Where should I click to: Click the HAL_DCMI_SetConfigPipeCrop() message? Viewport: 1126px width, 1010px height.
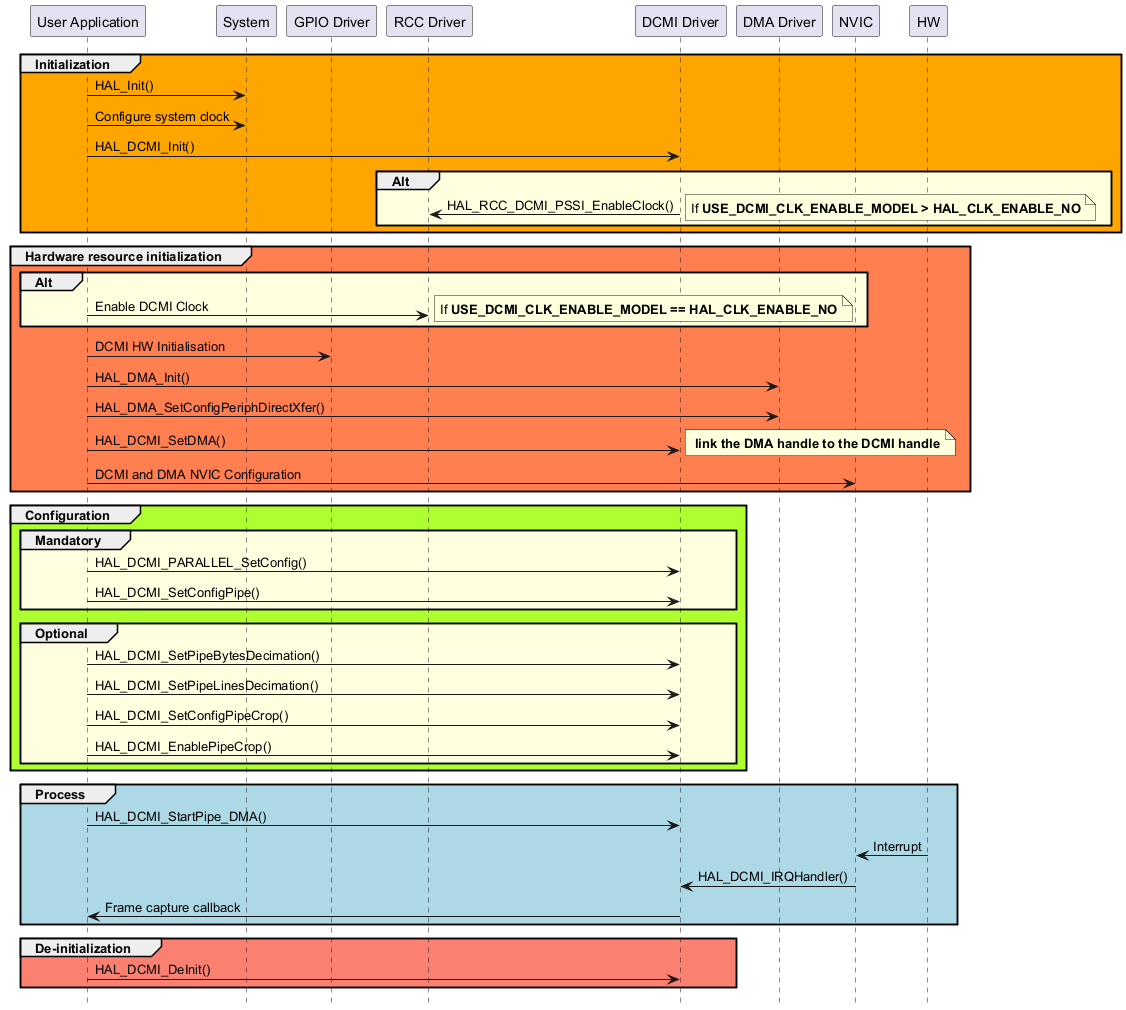click(192, 716)
